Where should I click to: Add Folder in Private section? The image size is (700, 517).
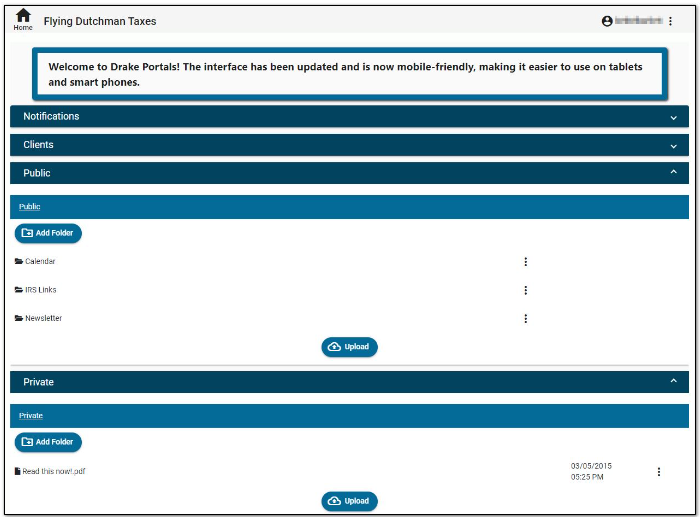[48, 442]
